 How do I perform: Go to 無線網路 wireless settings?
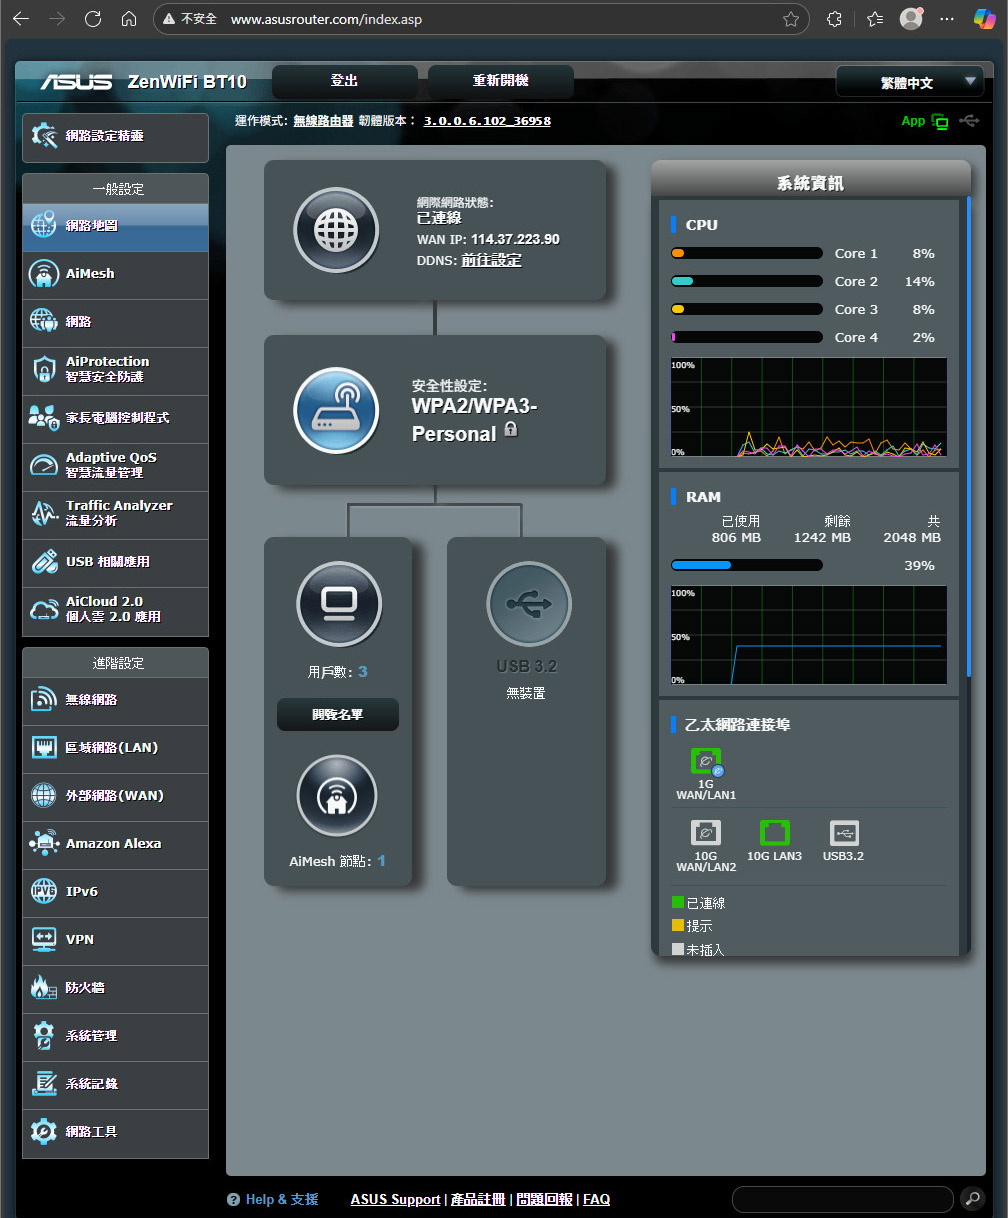[115, 701]
